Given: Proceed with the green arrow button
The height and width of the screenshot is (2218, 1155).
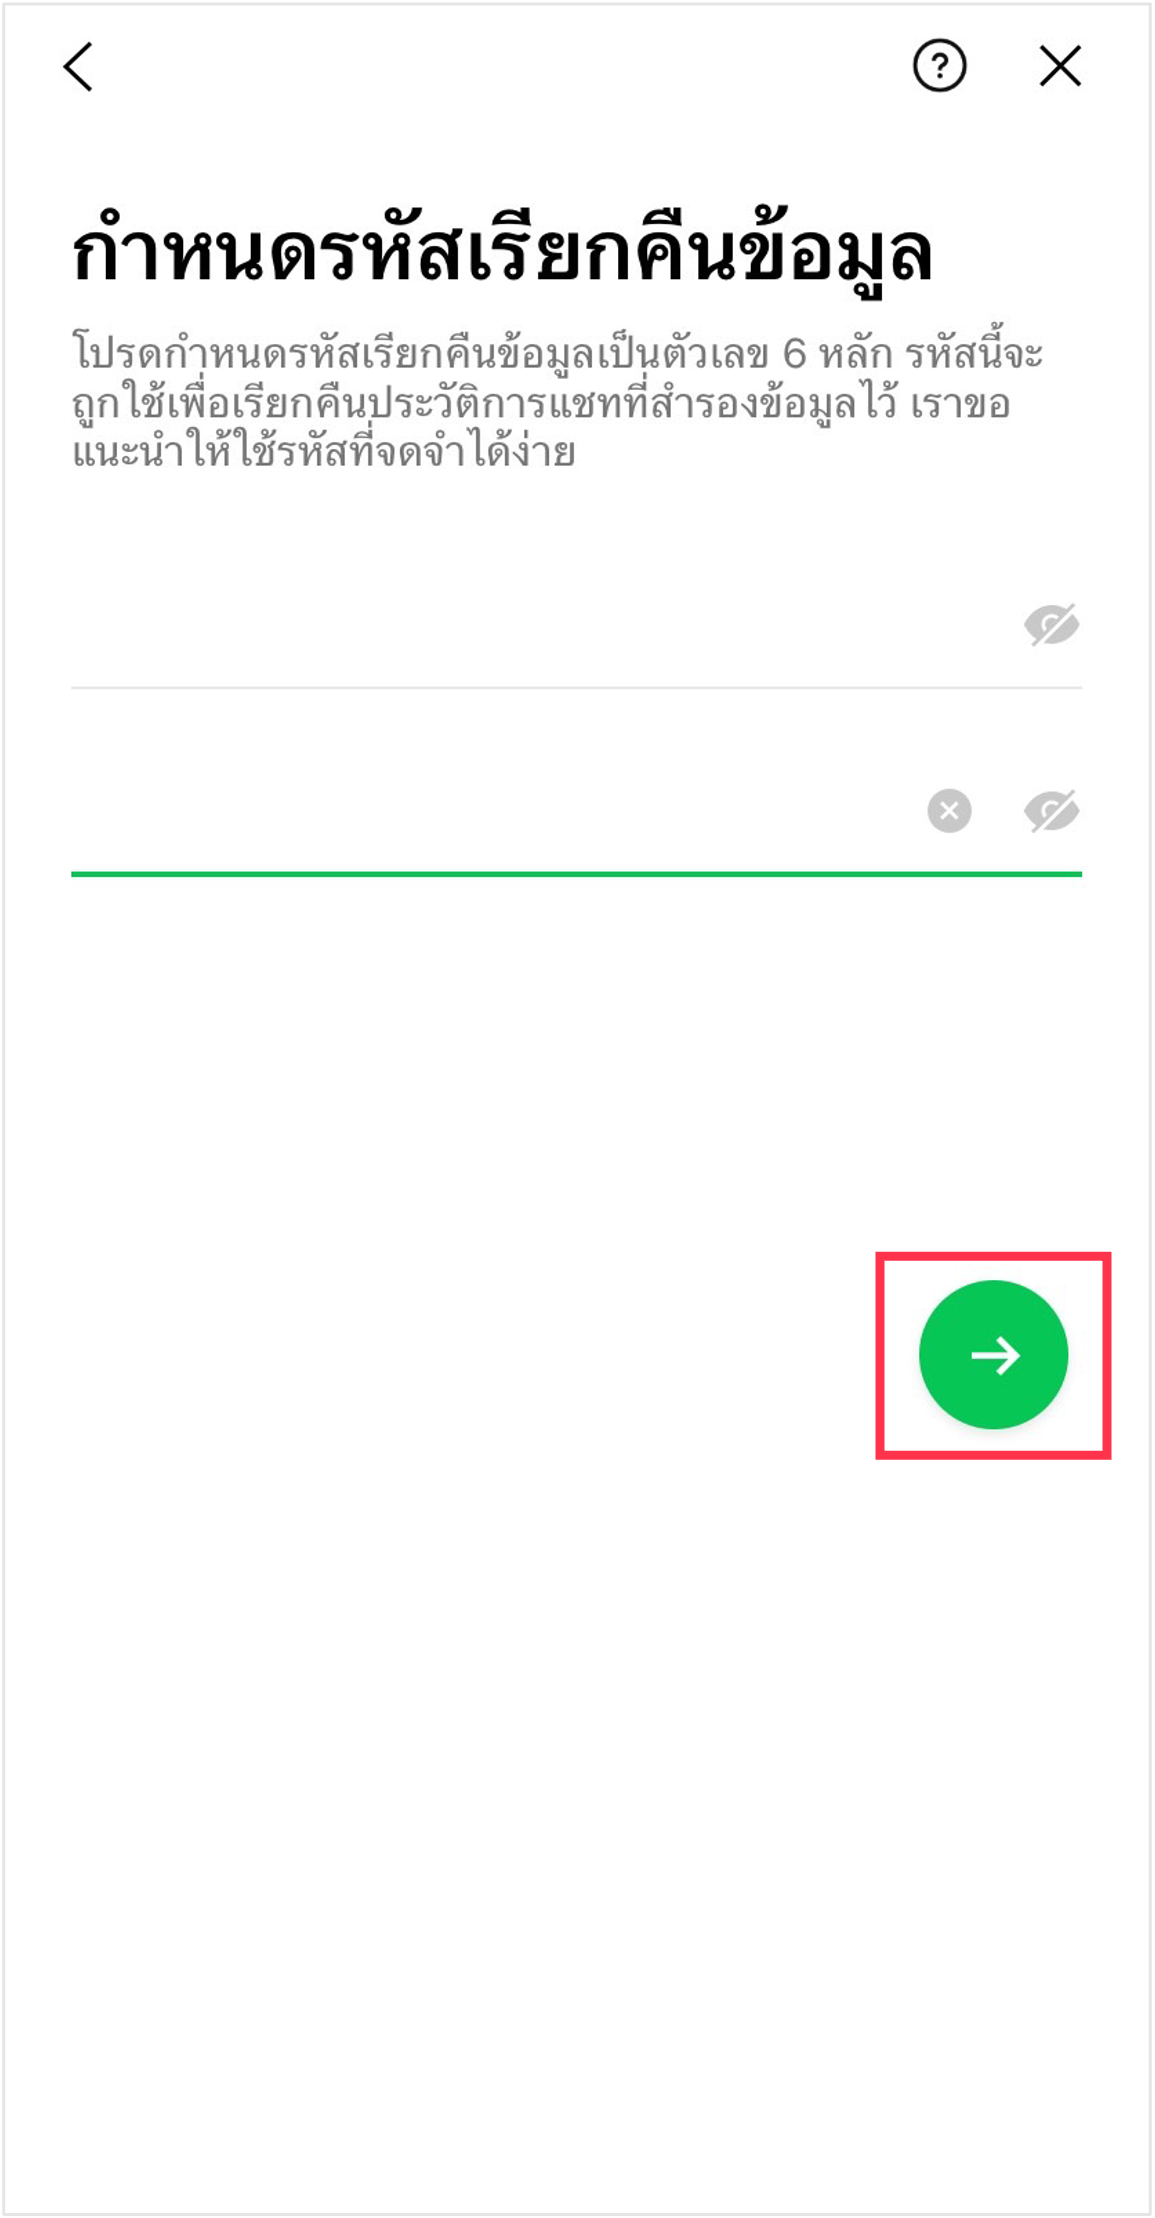Looking at the screenshot, I should (993, 1355).
